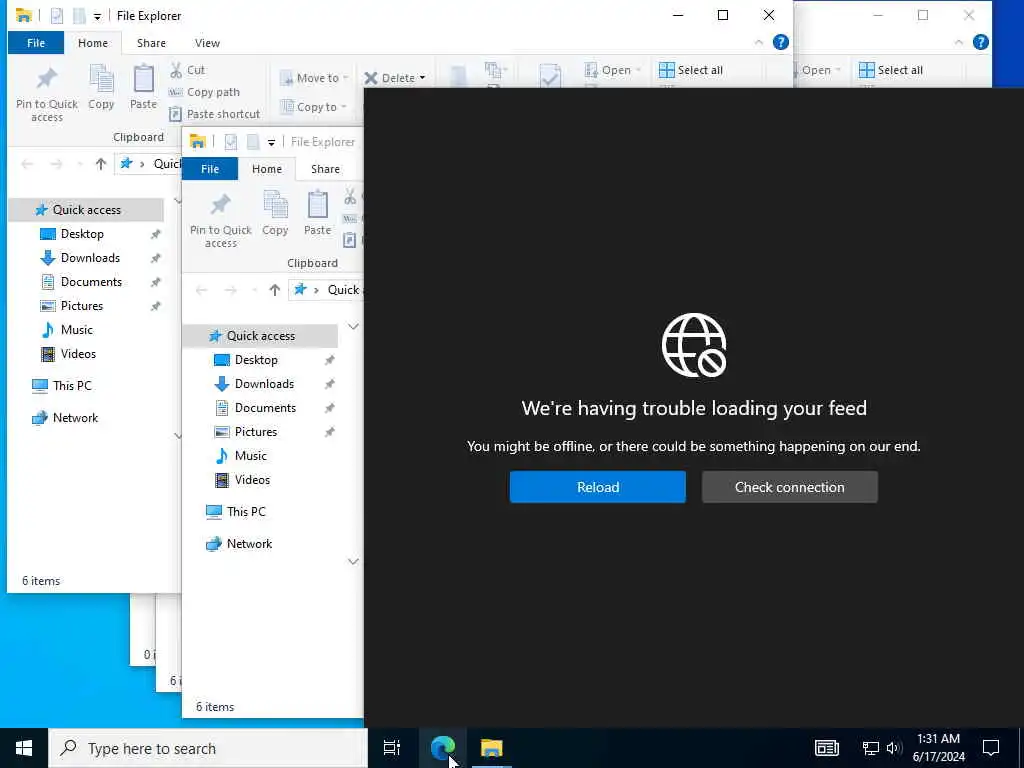Click File Explorer icon on taskbar
This screenshot has height=768, width=1024.
[492, 748]
